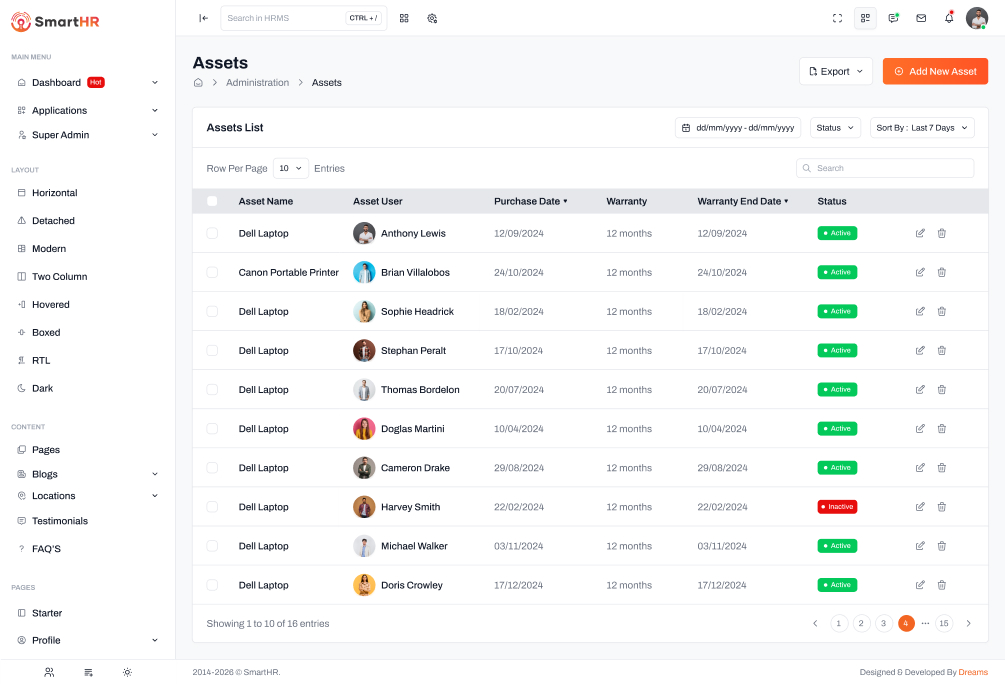Screen dimensions: 1005x684
Task: Toggle fullscreen mode icon in header
Action: [837, 18]
